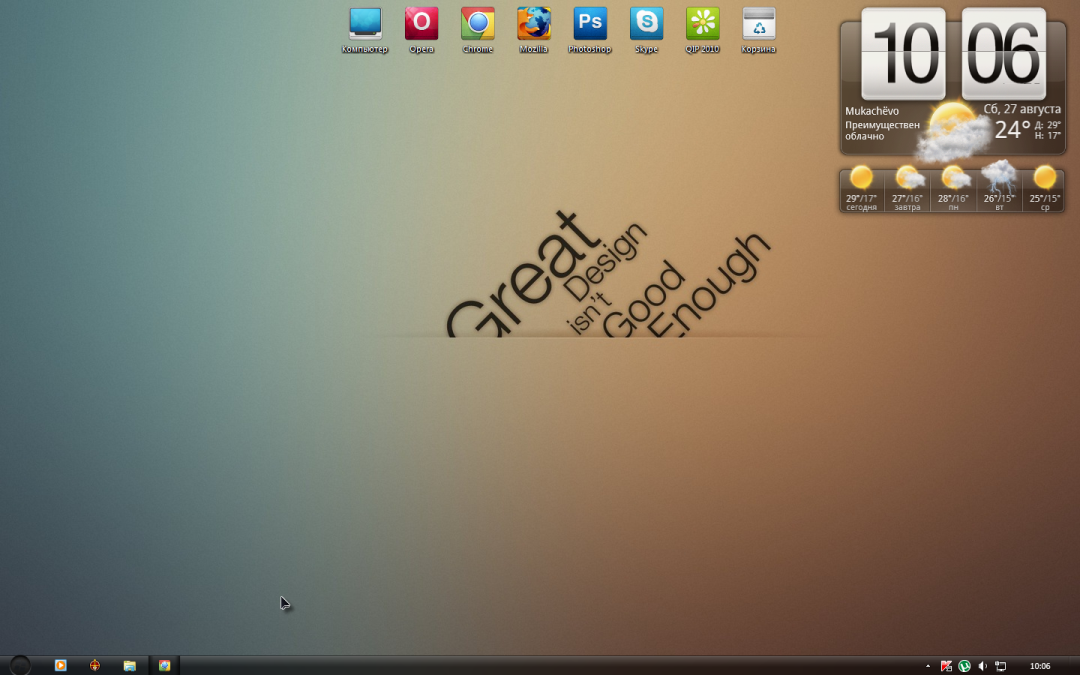Open Windows Explorer folder in taskbar

[x=129, y=665]
